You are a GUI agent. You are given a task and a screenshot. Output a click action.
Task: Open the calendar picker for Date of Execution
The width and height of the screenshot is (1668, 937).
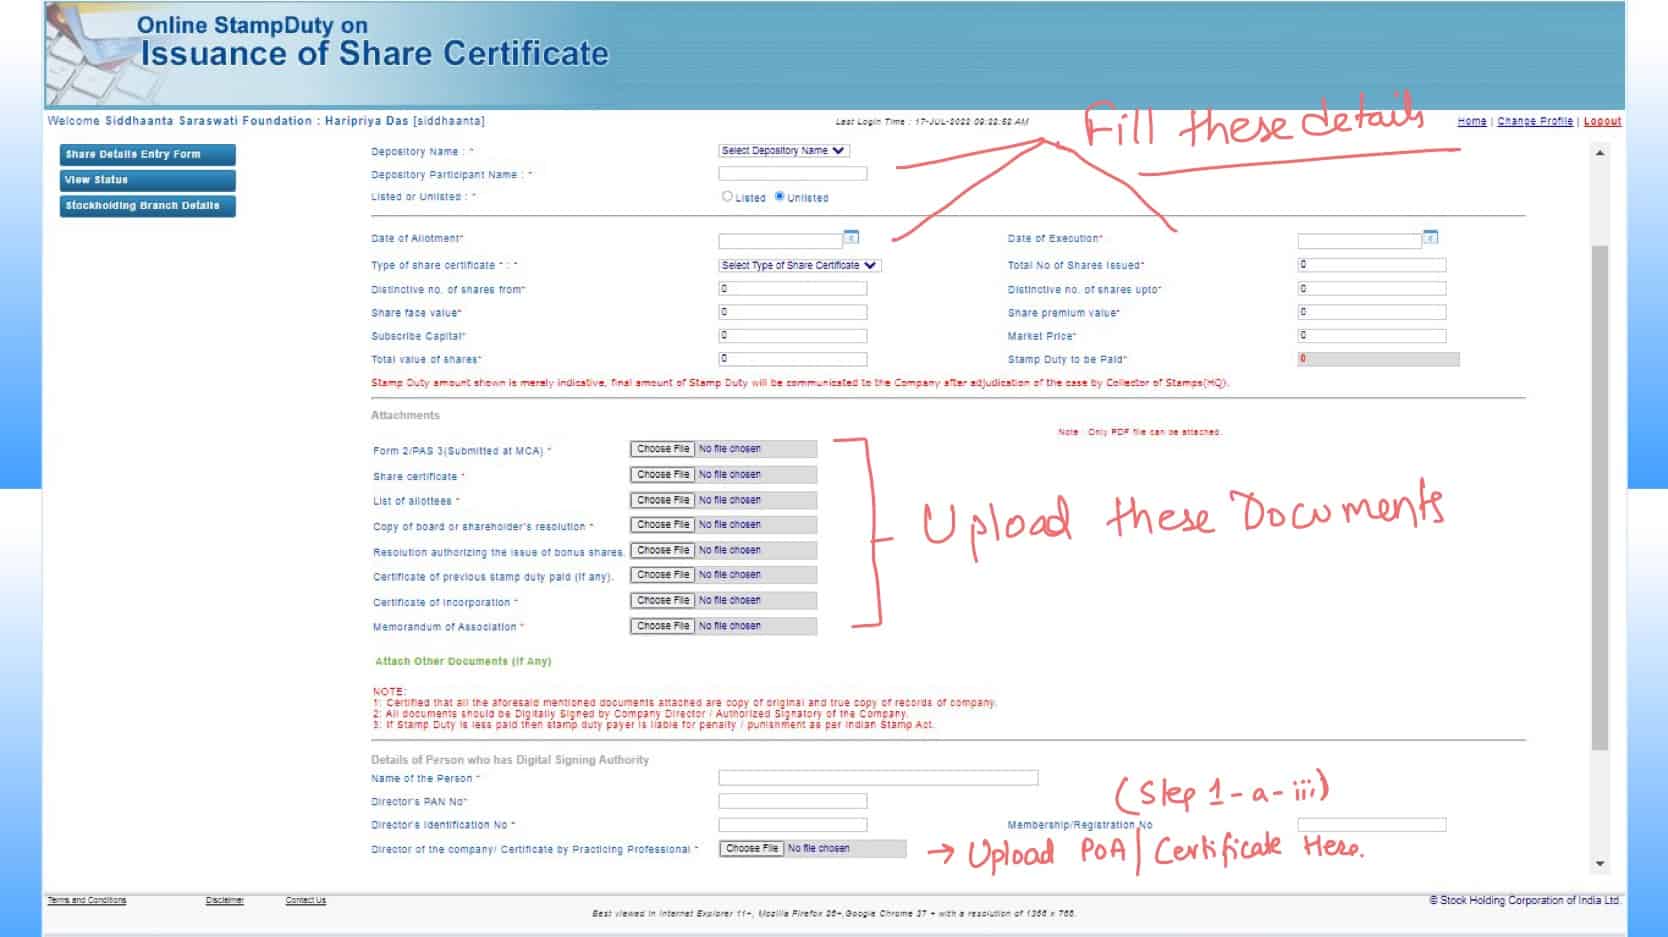click(x=1429, y=239)
